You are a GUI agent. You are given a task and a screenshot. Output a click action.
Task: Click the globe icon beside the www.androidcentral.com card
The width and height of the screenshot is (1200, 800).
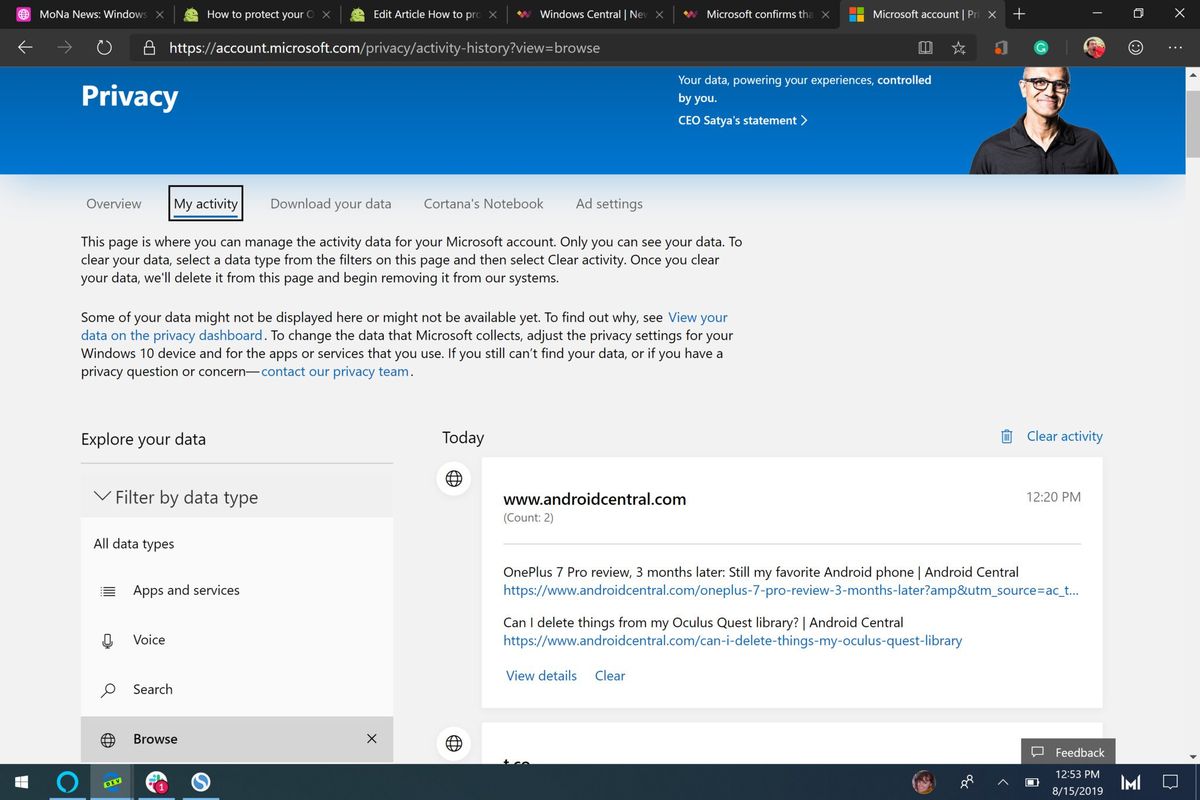tap(453, 478)
